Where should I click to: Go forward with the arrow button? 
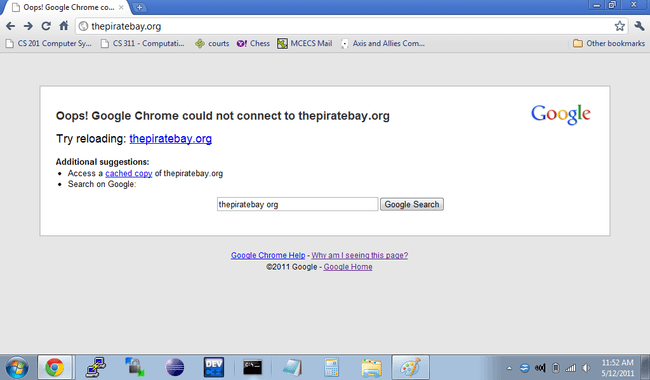28,26
